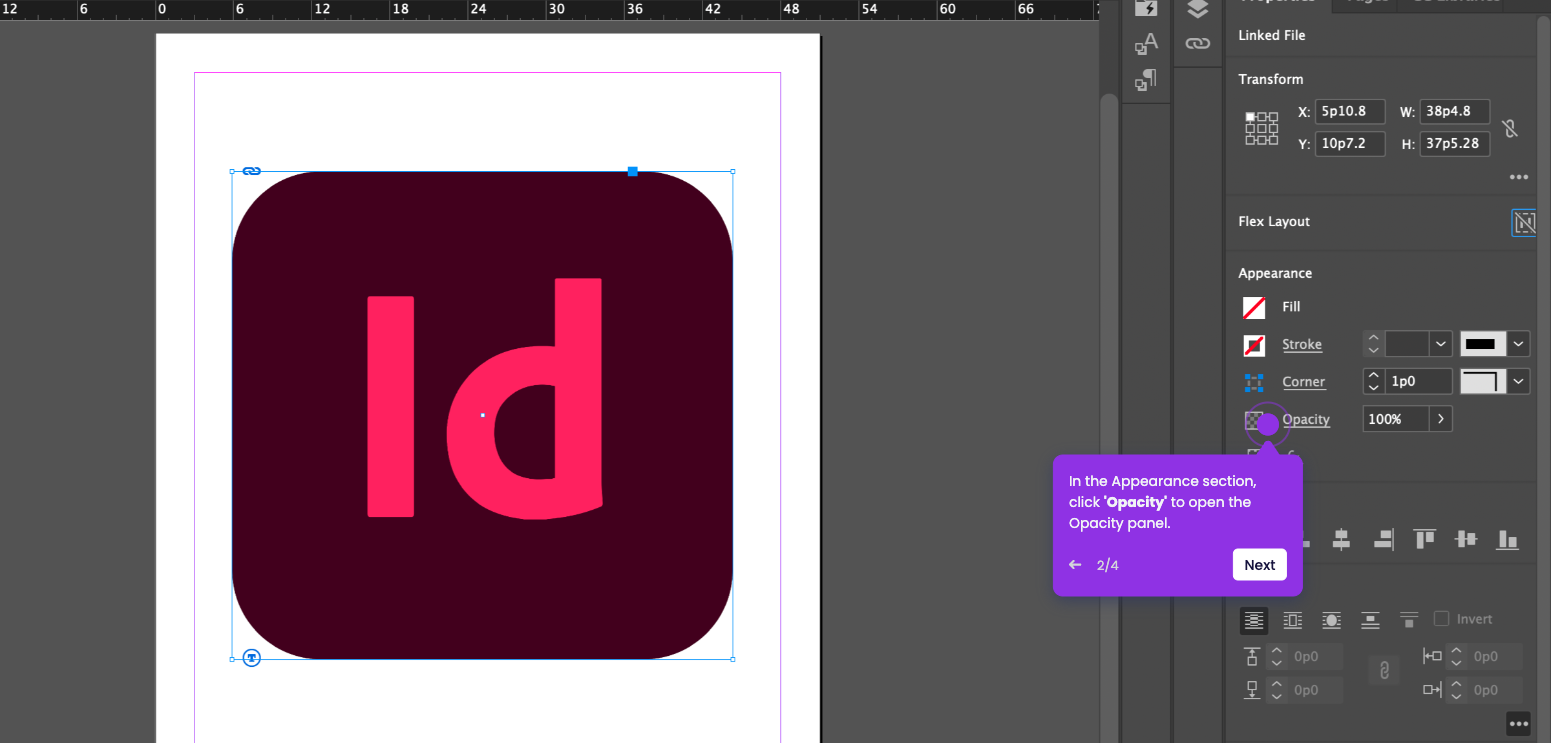The image size is (1551, 743).
Task: Click the T badge at frame bottom-left
Action: [252, 658]
